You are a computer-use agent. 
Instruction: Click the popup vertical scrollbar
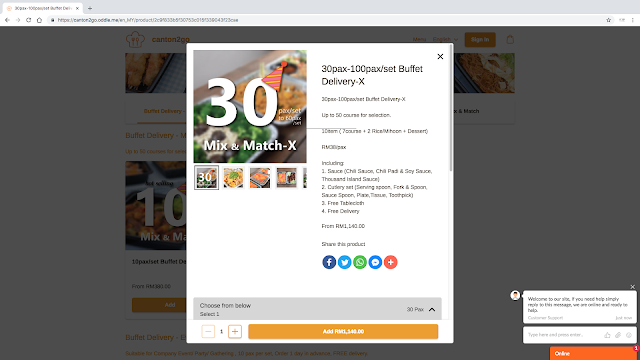(451, 109)
